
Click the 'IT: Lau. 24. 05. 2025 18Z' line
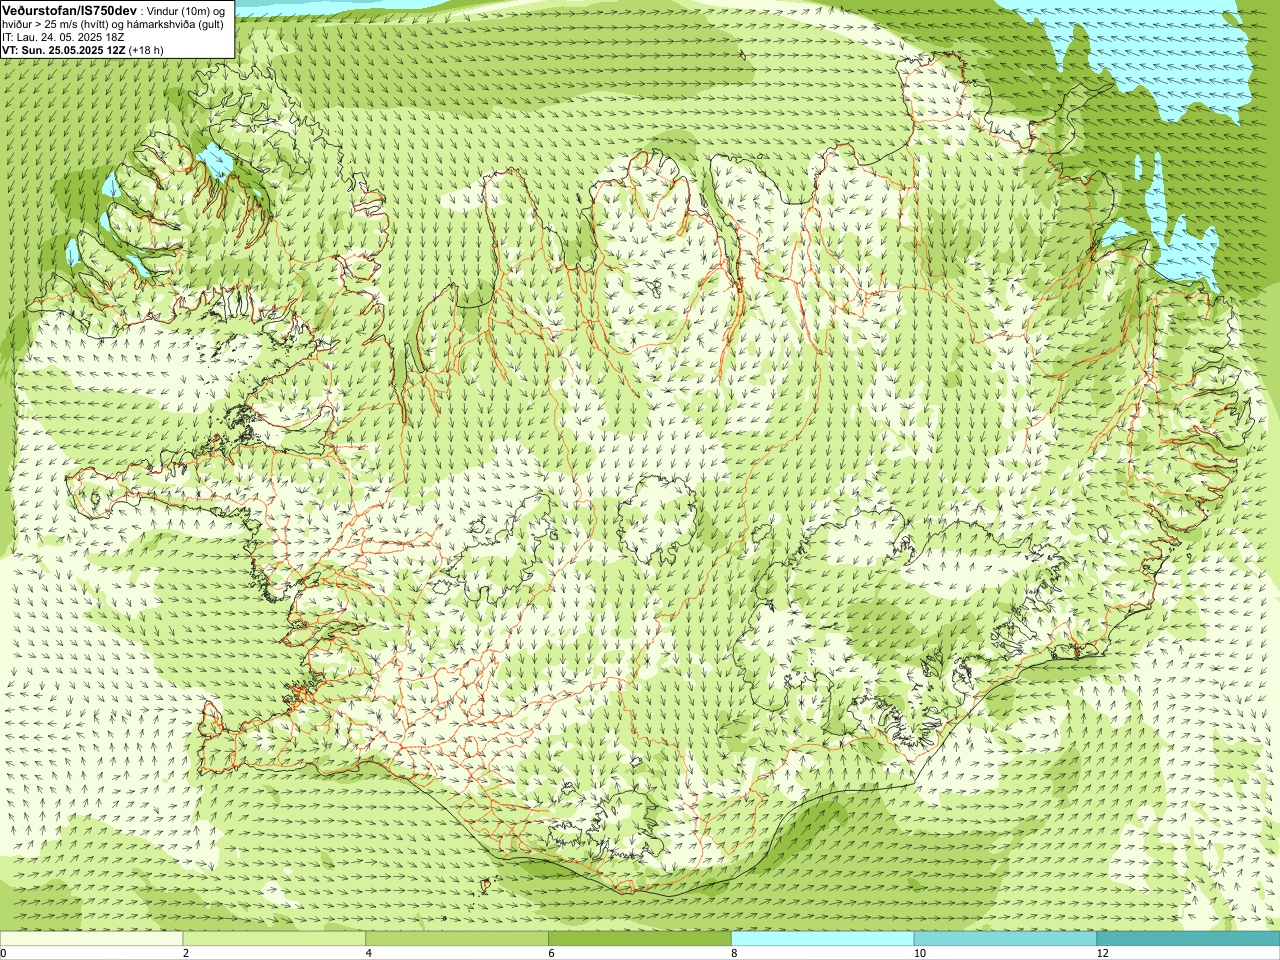(x=63, y=37)
